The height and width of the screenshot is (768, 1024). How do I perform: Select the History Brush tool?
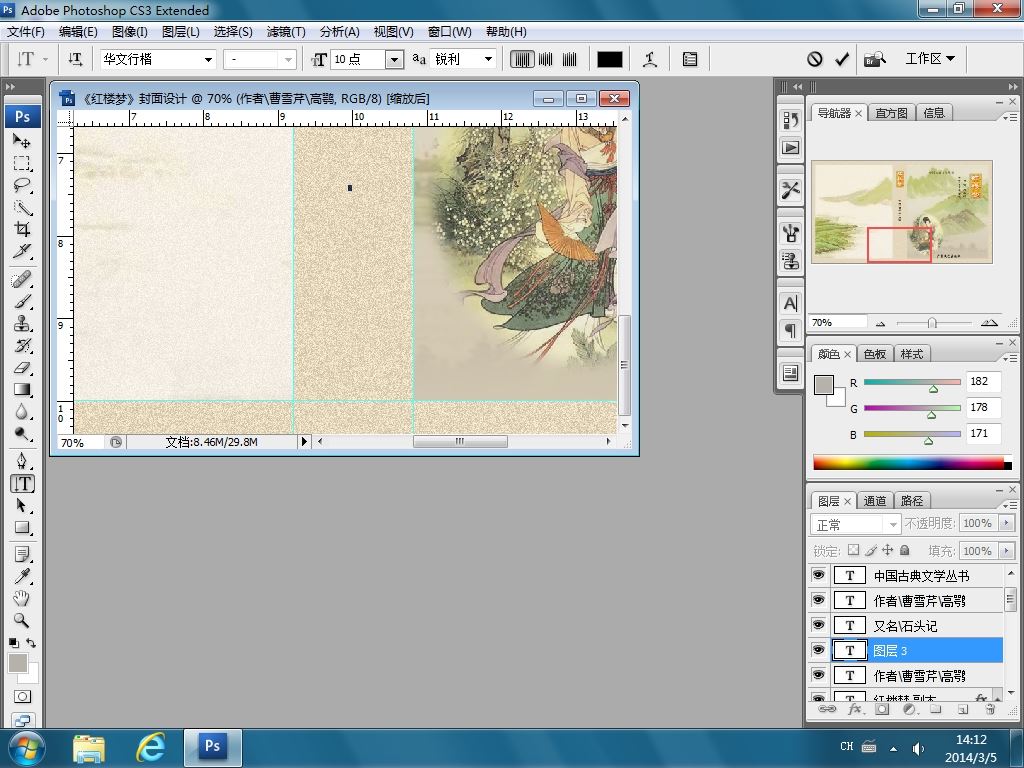pyautogui.click(x=22, y=345)
